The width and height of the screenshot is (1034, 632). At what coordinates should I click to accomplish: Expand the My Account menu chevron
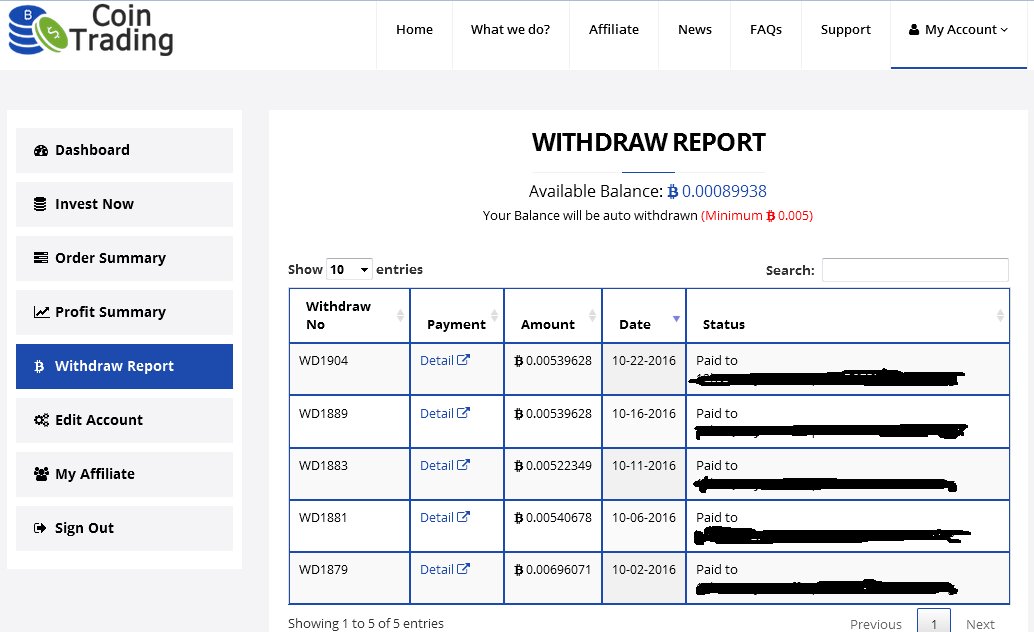pyautogui.click(x=1004, y=30)
